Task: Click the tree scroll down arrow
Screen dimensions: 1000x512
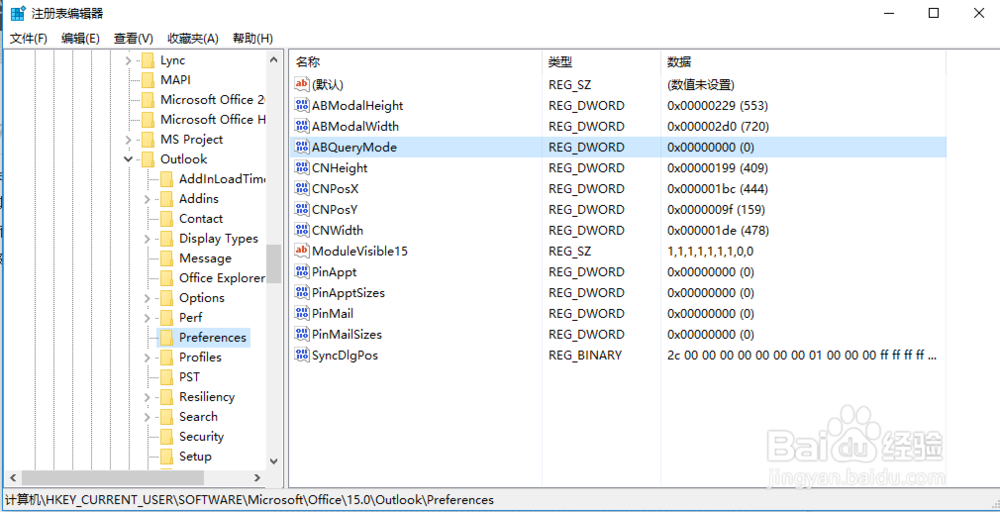Action: click(x=274, y=460)
